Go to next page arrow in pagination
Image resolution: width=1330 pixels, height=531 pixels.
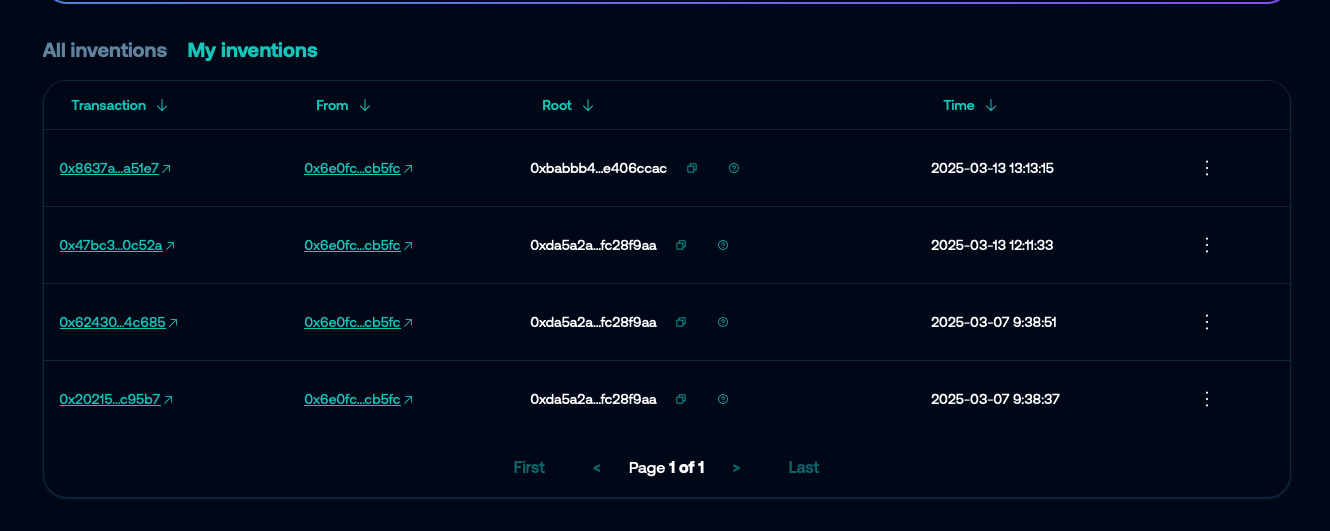click(736, 468)
